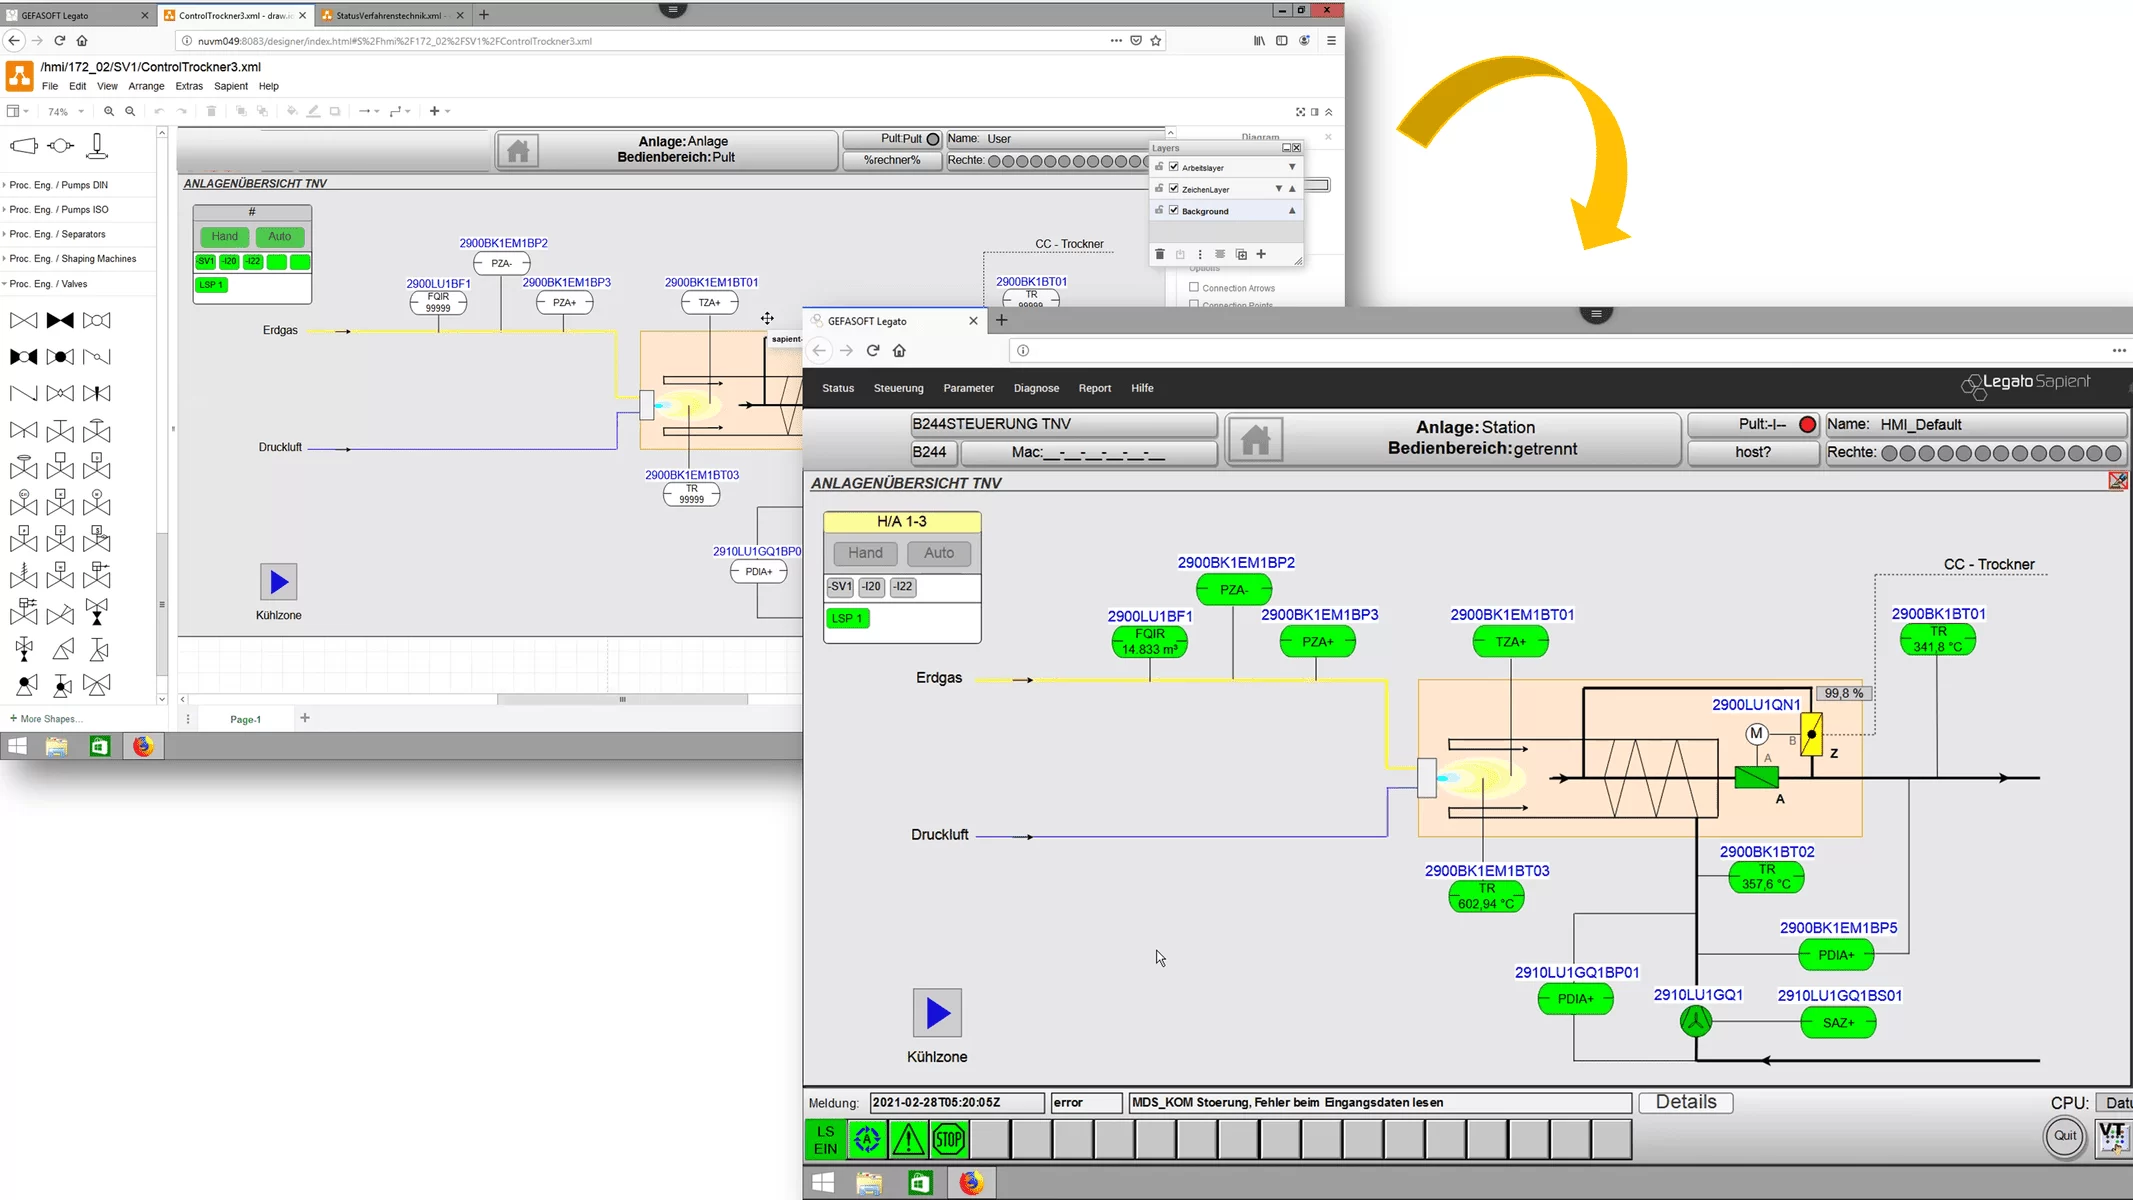Toggle the format panel icon
The image size is (2133, 1200).
1315,112
